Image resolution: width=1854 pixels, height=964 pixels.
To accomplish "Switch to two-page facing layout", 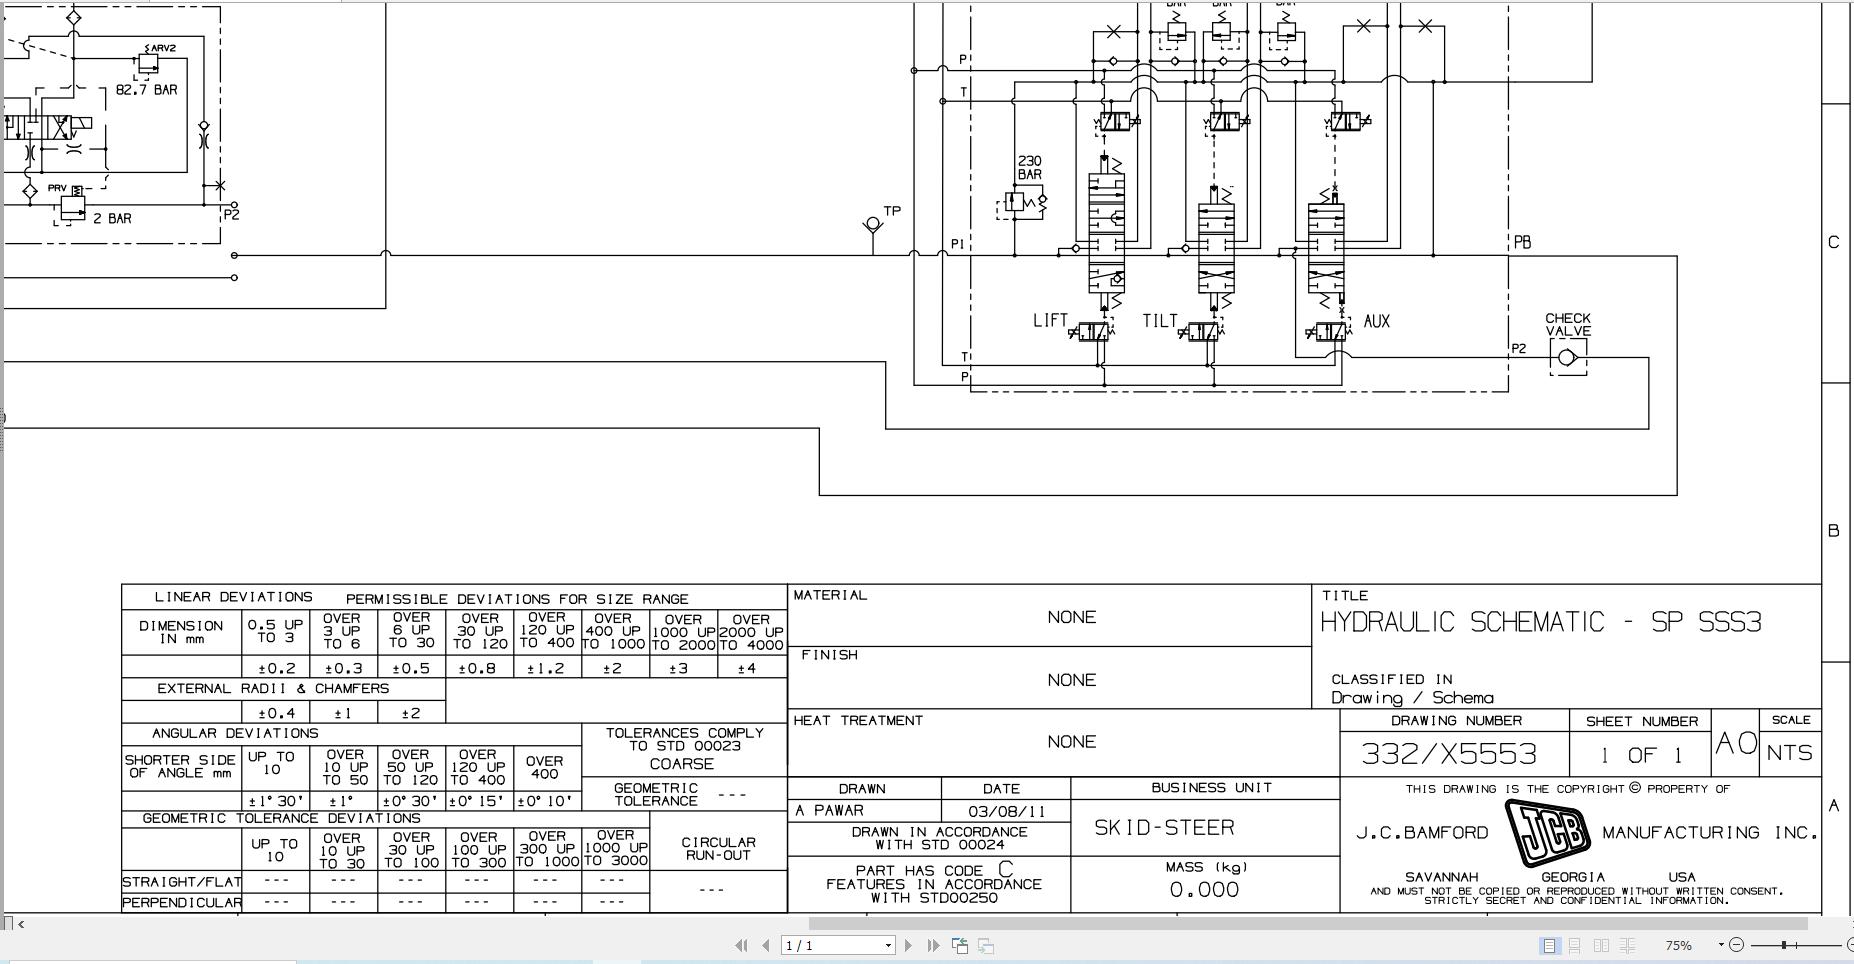I will tap(1603, 945).
